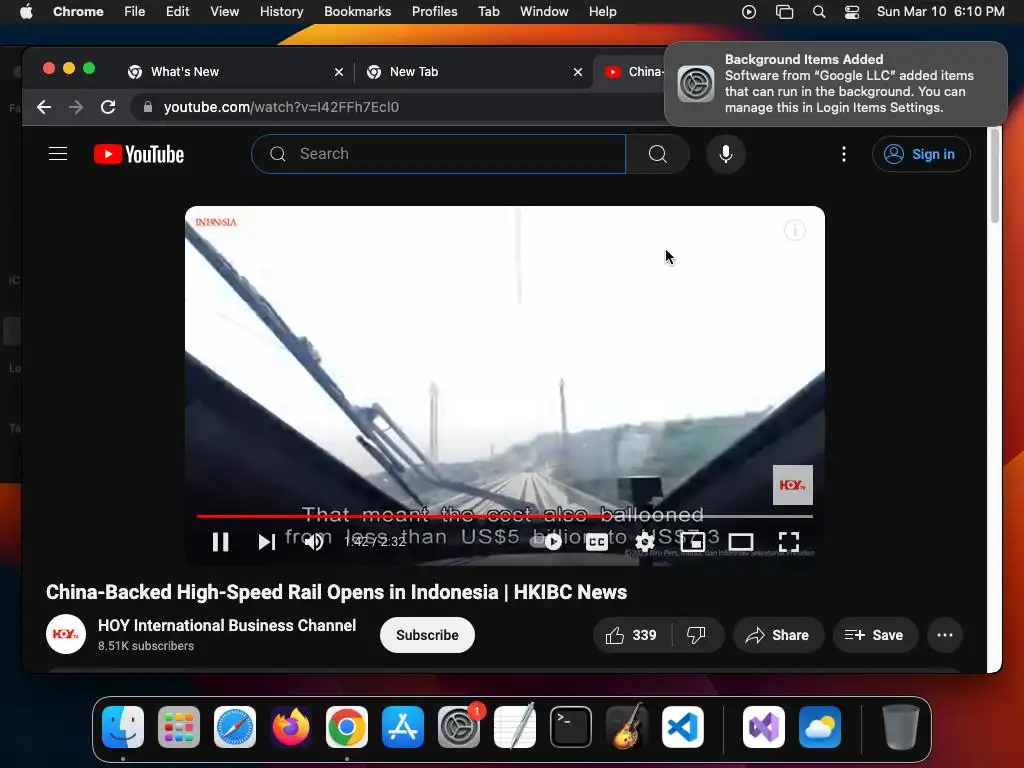Open GarageBand from the dock
The width and height of the screenshot is (1024, 768).
[627, 727]
